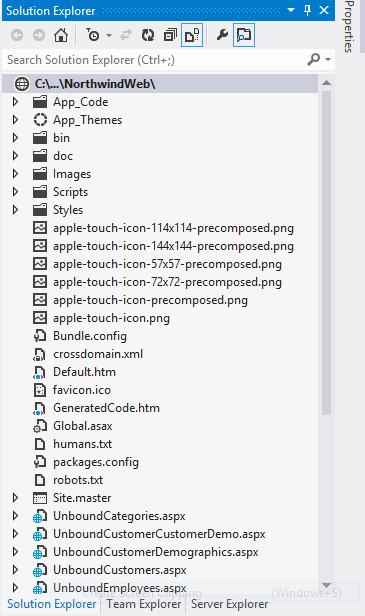Open the Properties side tab
The width and height of the screenshot is (365, 616).
click(x=348, y=26)
